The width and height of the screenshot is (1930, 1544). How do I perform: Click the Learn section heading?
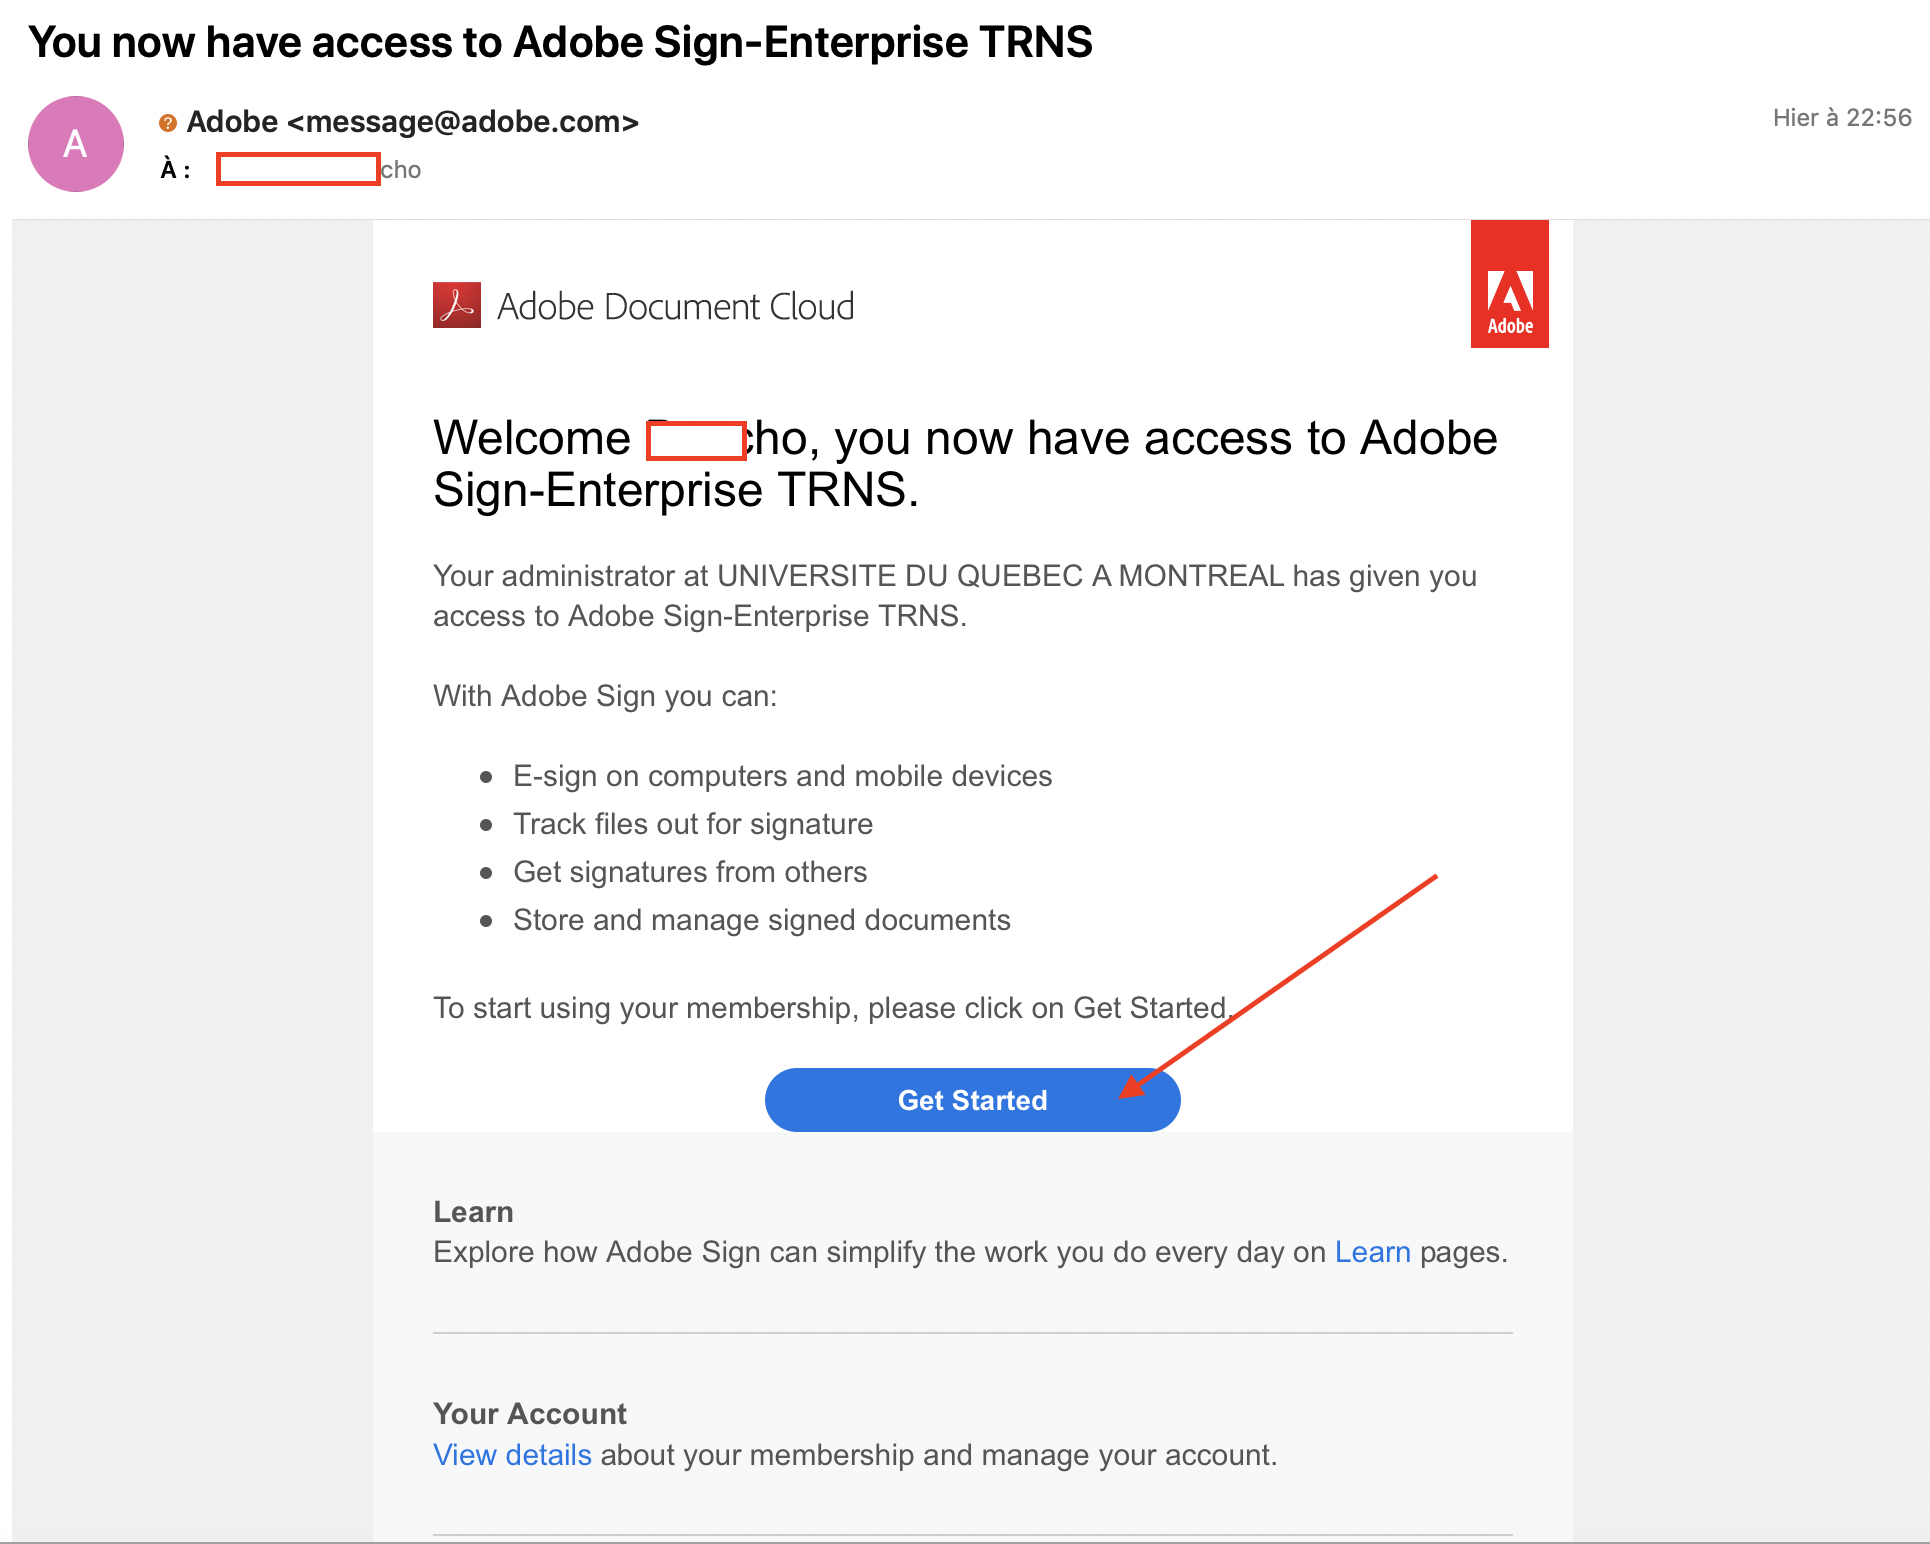tap(473, 1211)
